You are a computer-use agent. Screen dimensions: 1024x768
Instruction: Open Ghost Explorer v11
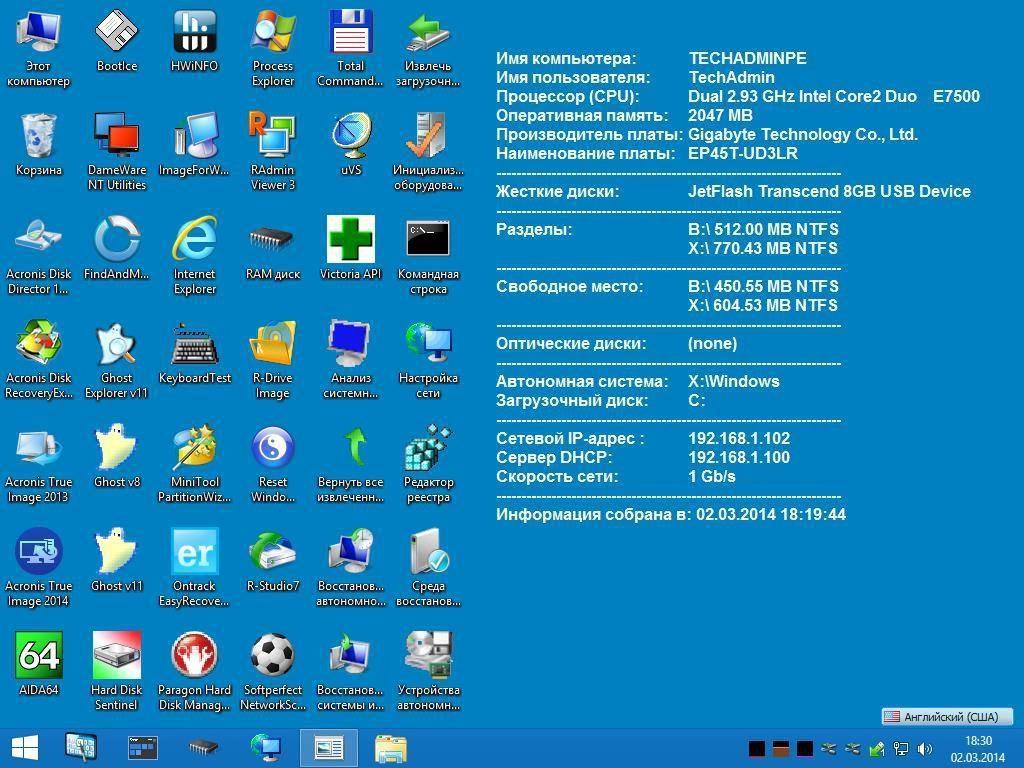[x=116, y=343]
